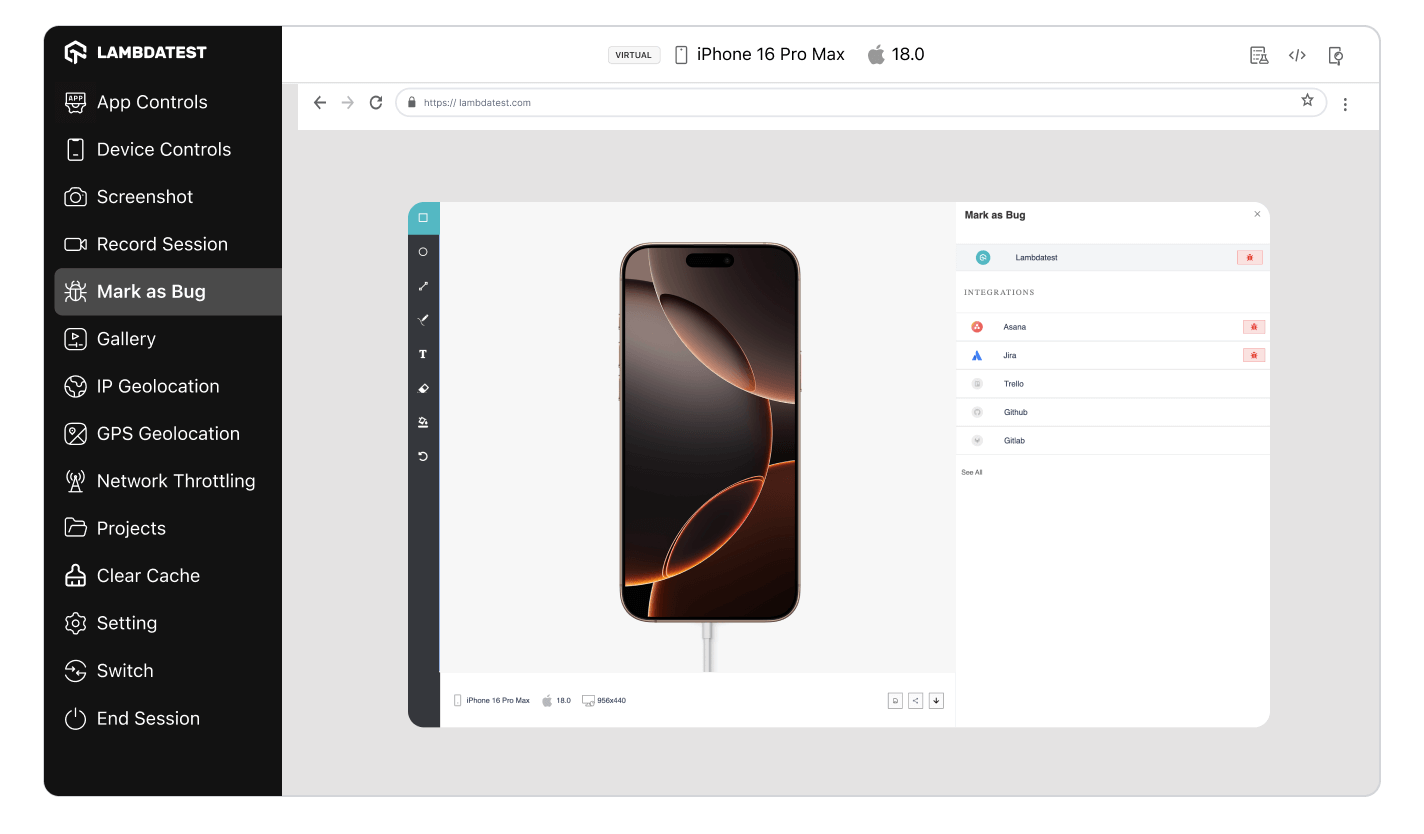Screen dimensions: 1424x834
Task: Click the red bug button for Jira
Action: (x=1253, y=355)
